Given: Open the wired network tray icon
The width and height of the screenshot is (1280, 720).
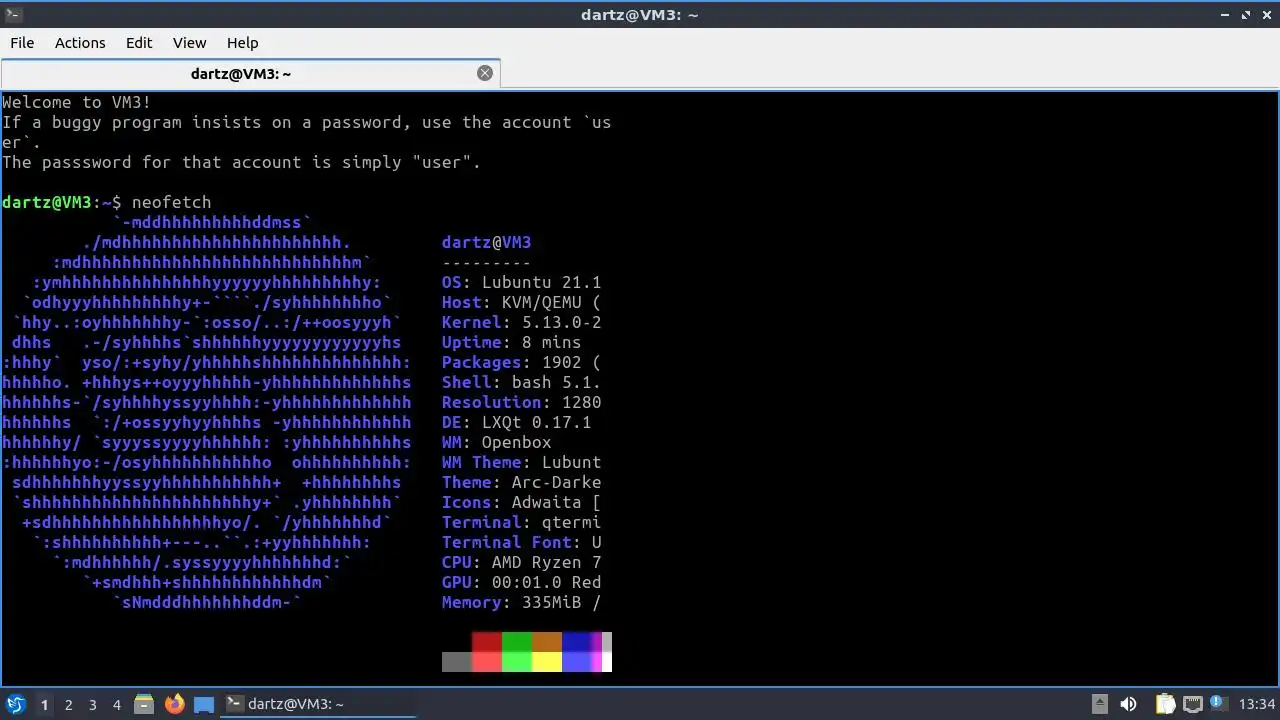Looking at the screenshot, I should pyautogui.click(x=1192, y=704).
